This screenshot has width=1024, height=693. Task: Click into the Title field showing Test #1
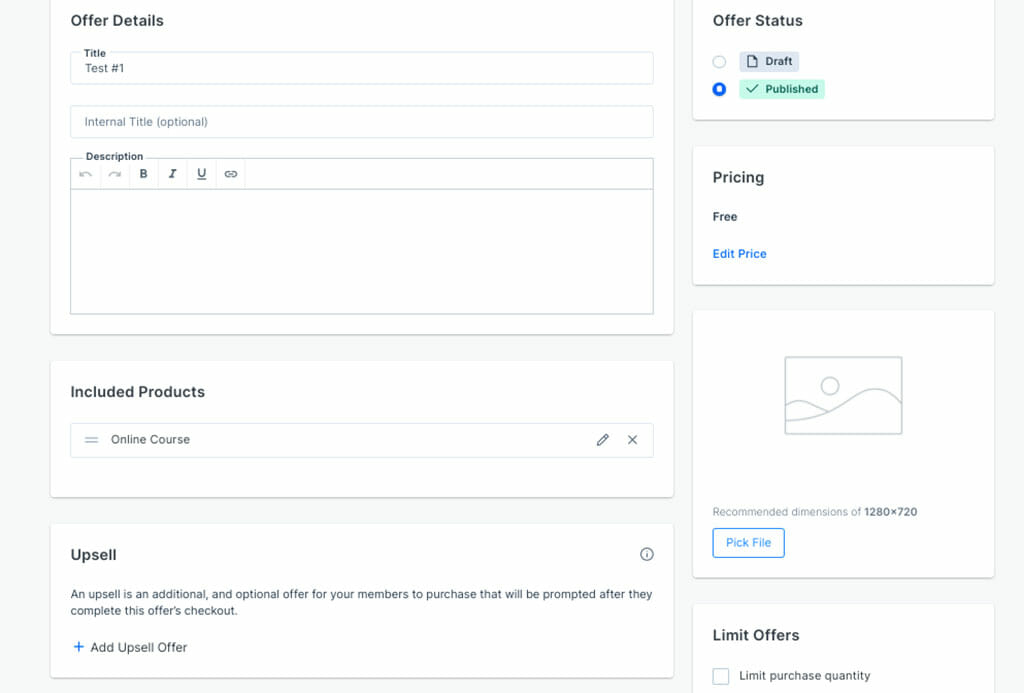point(362,68)
